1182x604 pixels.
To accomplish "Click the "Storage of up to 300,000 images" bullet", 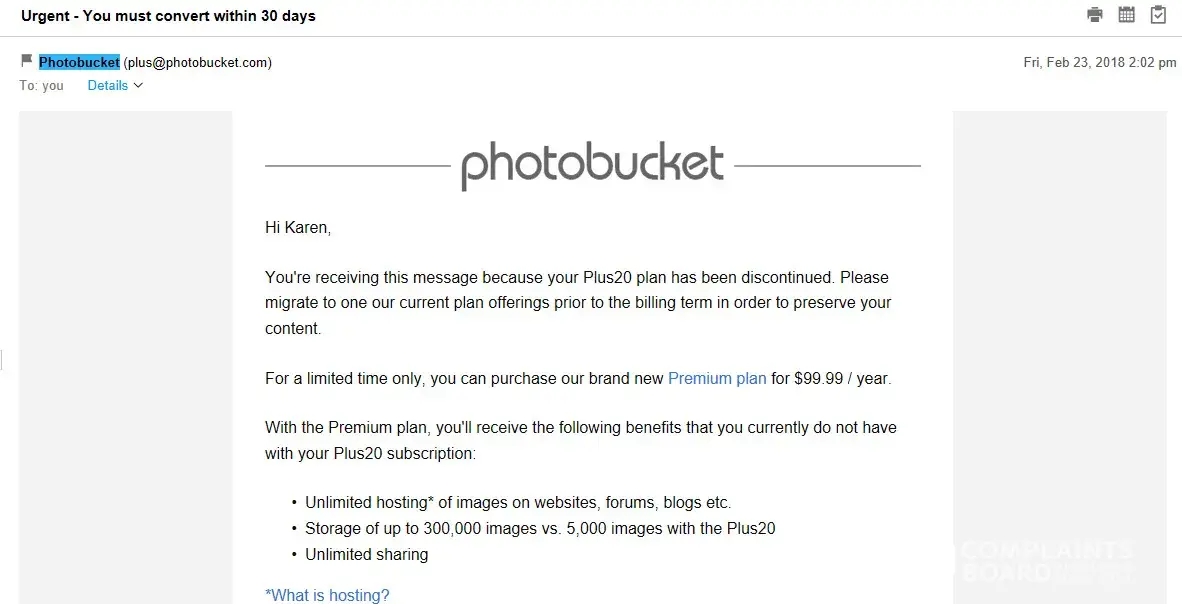I will [540, 529].
